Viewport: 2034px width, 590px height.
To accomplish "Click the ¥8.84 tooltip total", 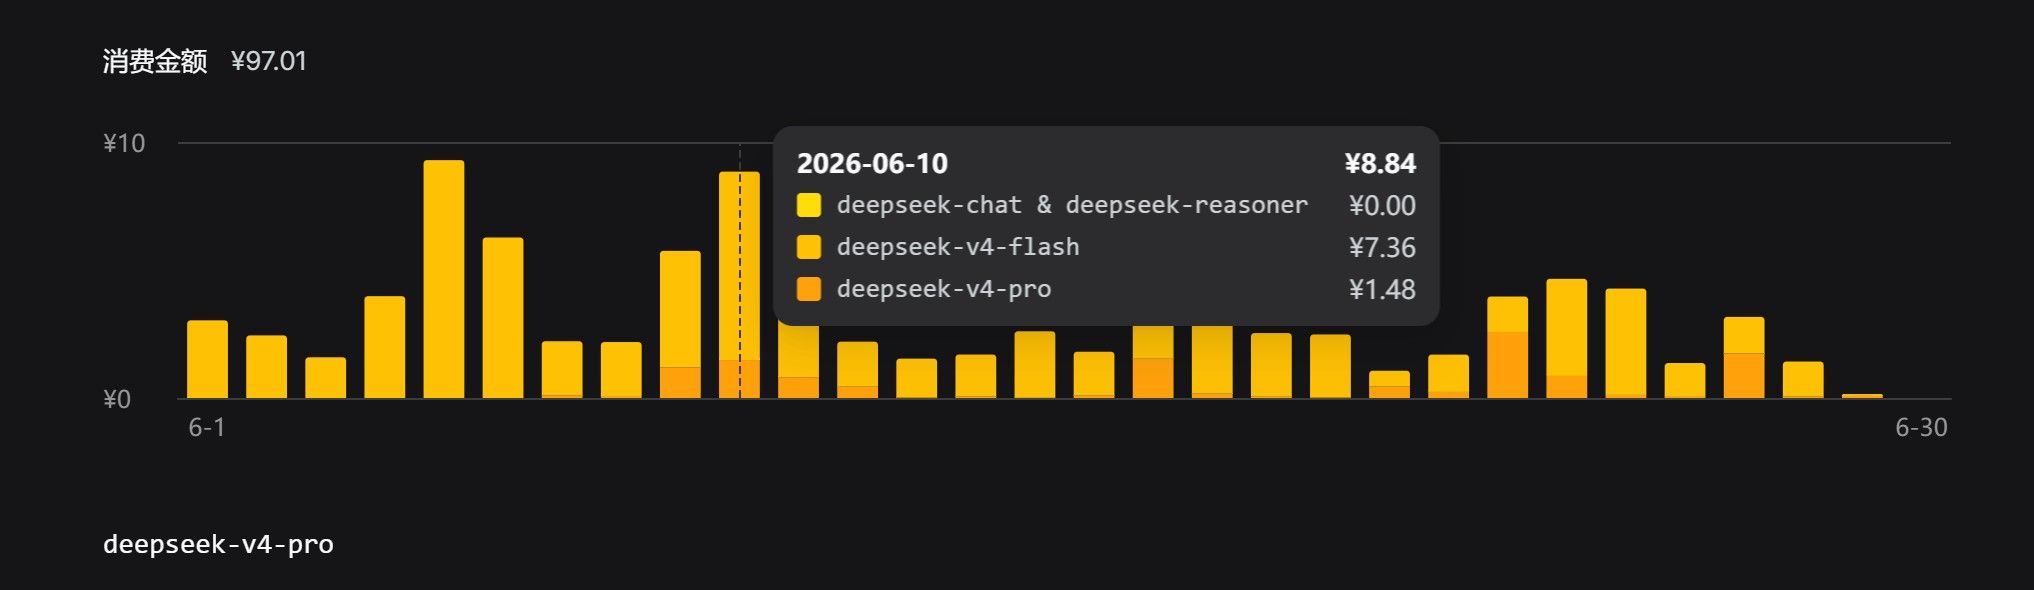I will (x=1380, y=163).
